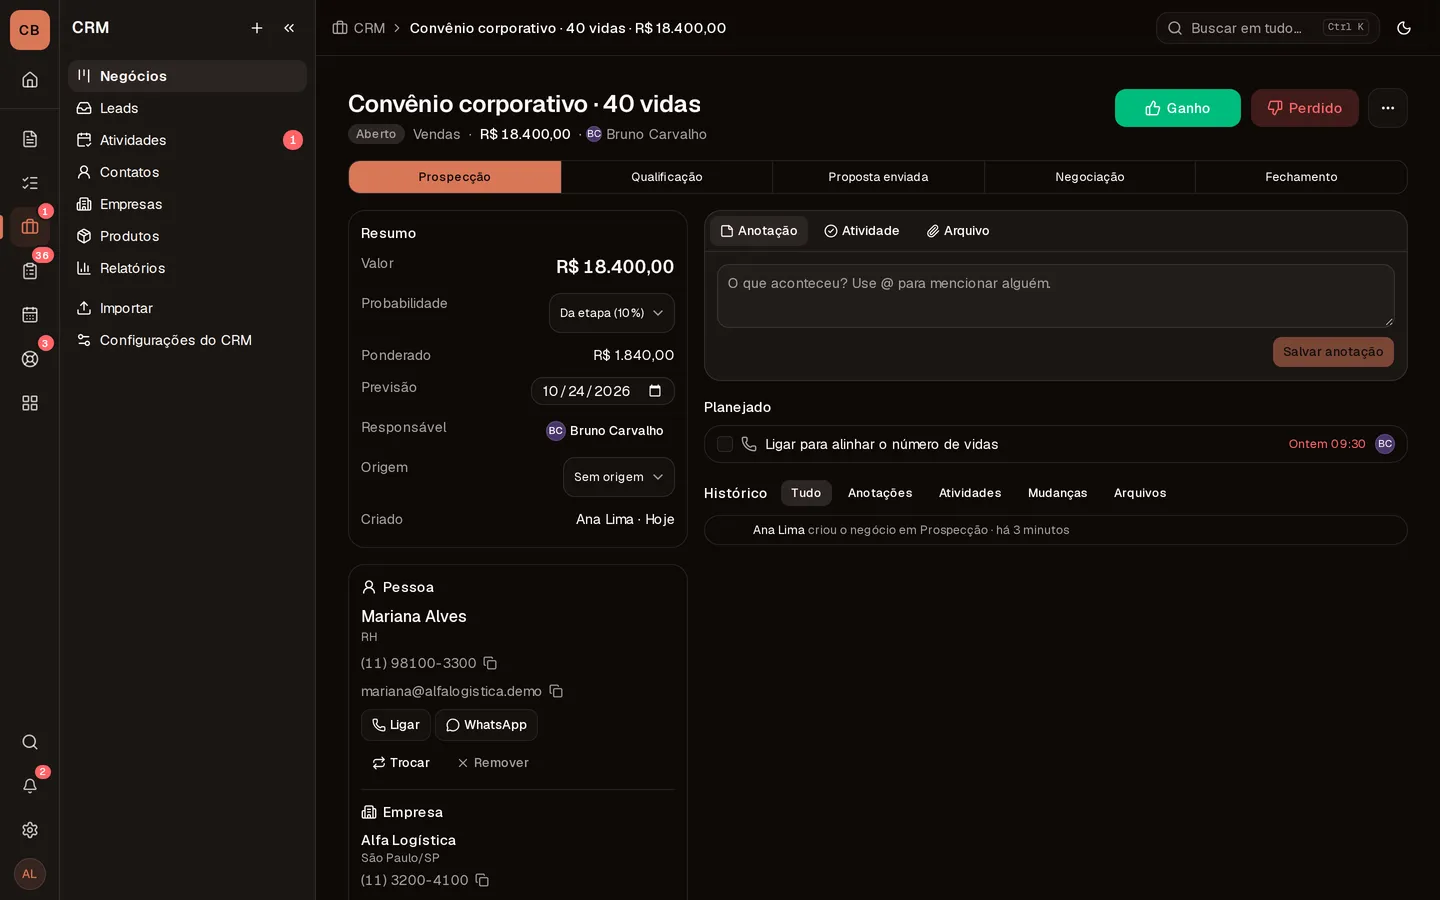Mark the deal as Perdido
Viewport: 1440px width, 900px height.
(x=1305, y=108)
